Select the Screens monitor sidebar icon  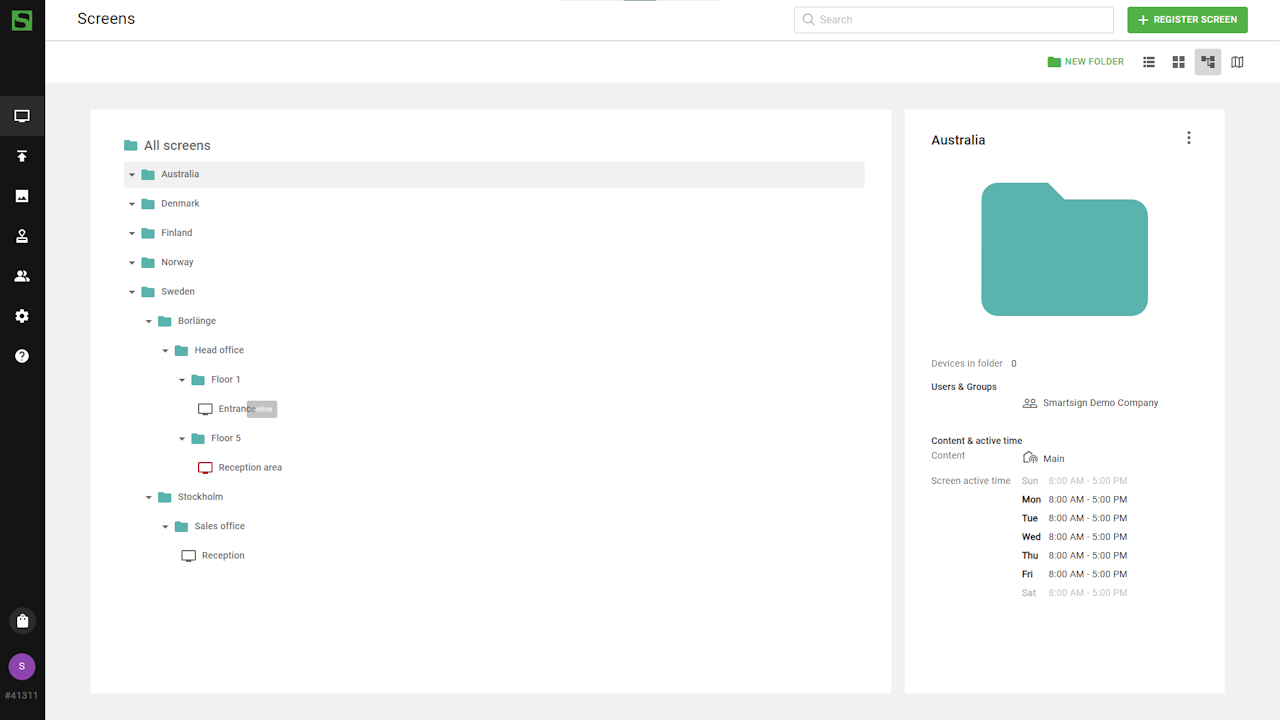point(22,116)
